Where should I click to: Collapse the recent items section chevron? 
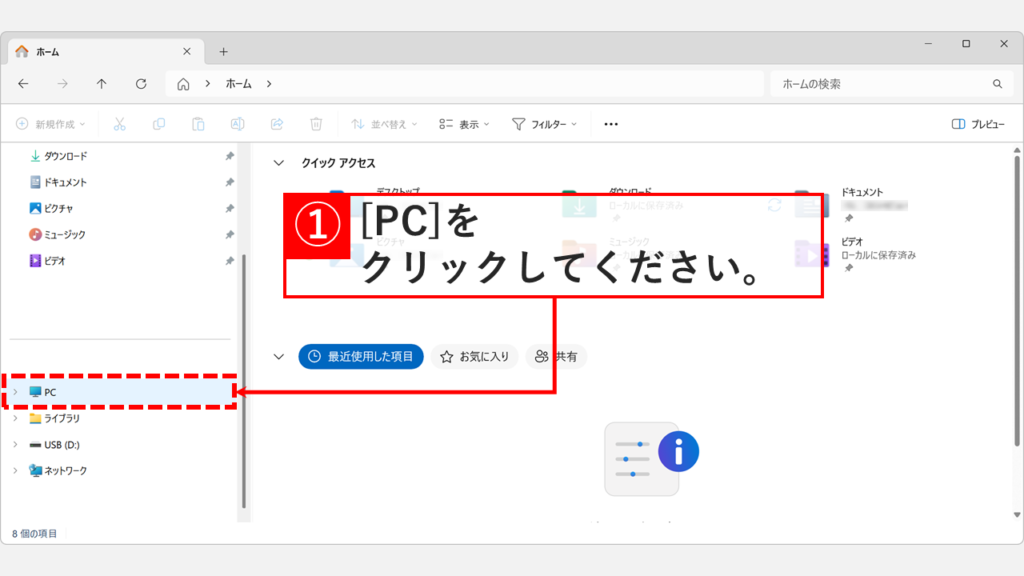[279, 357]
